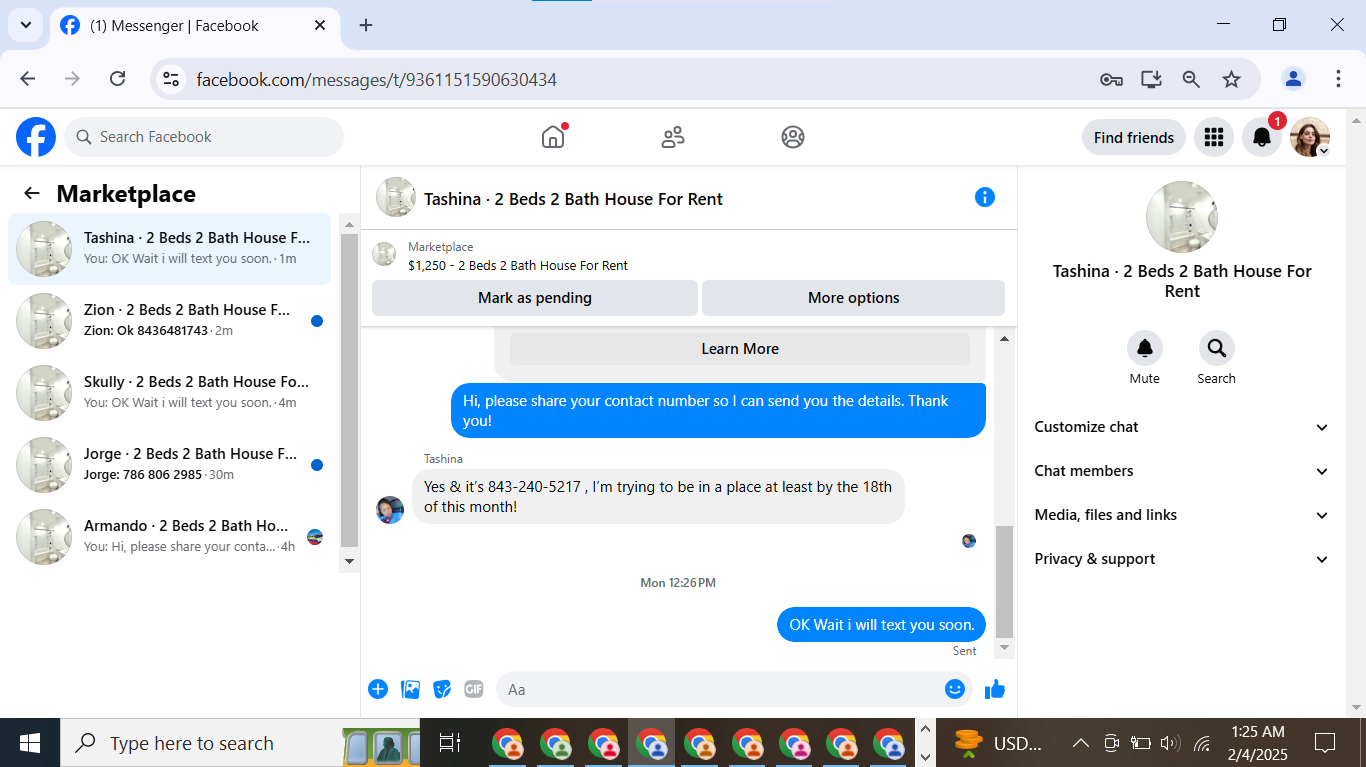Open the browser zoom magnifier icon
The height and width of the screenshot is (767, 1366).
(x=1191, y=79)
